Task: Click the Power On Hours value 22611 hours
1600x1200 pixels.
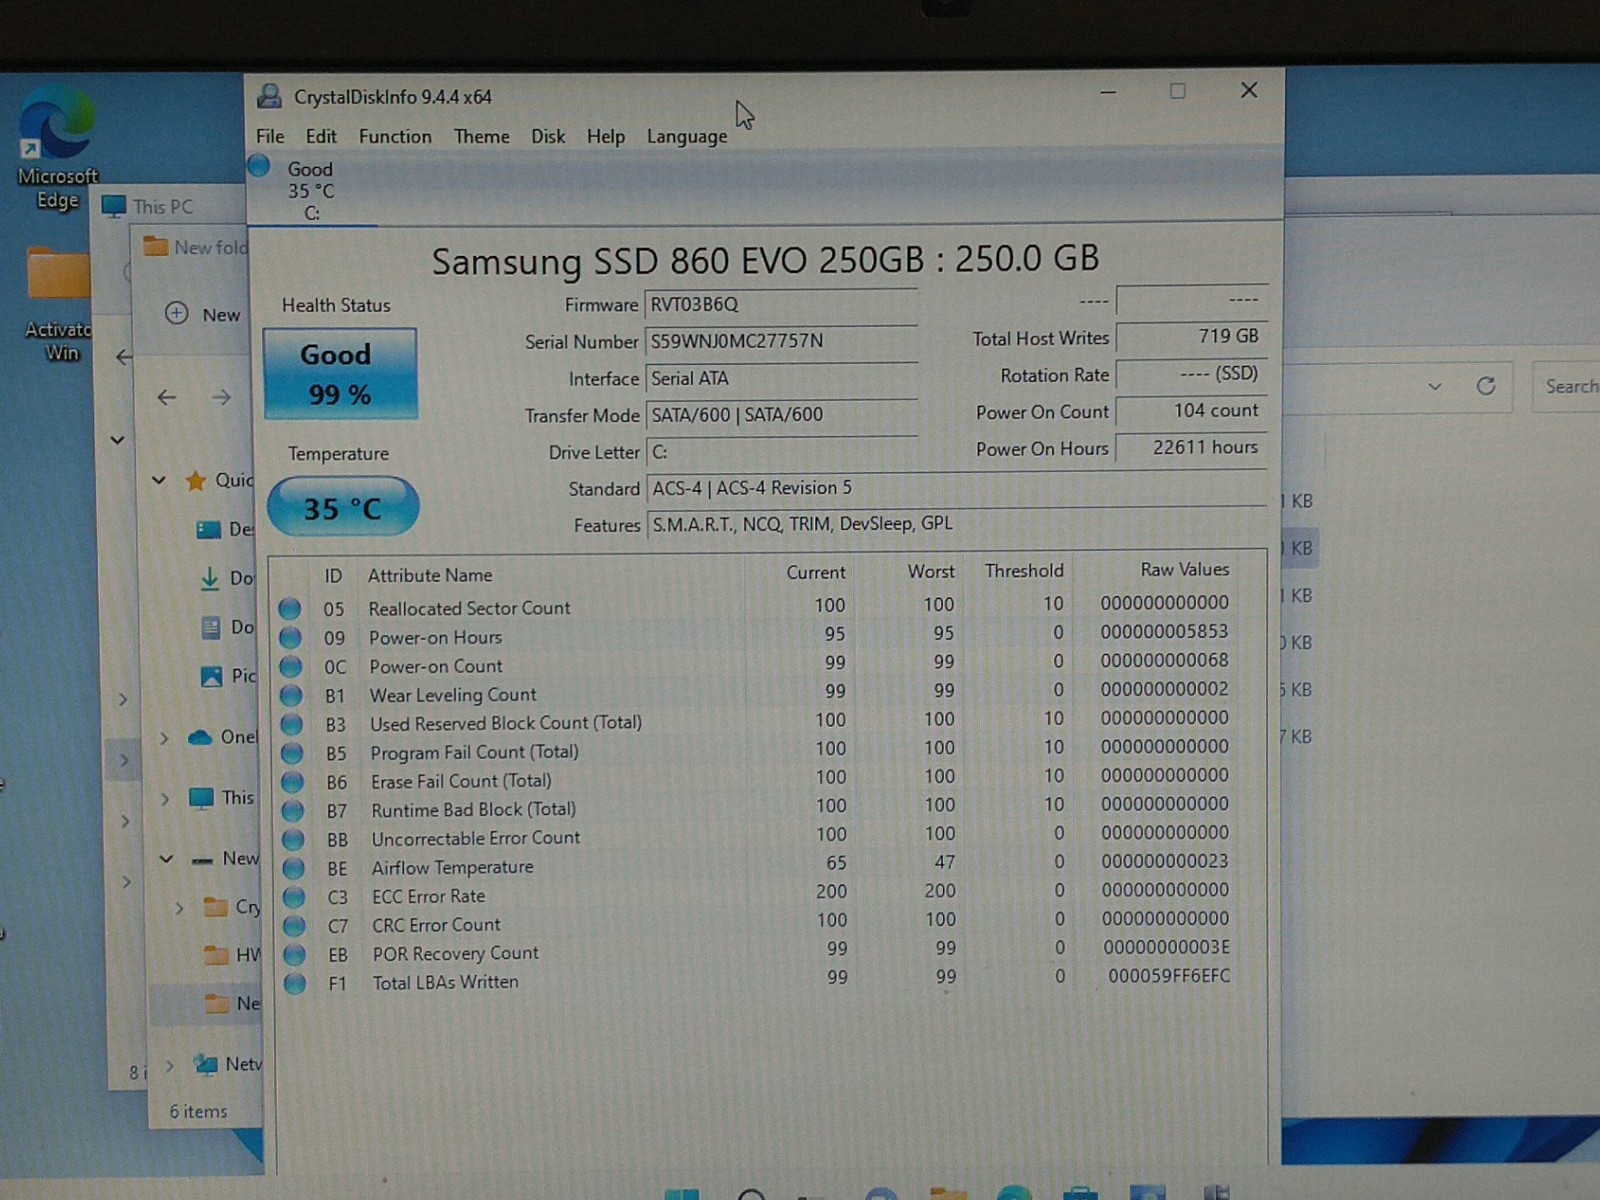Action: [1191, 448]
